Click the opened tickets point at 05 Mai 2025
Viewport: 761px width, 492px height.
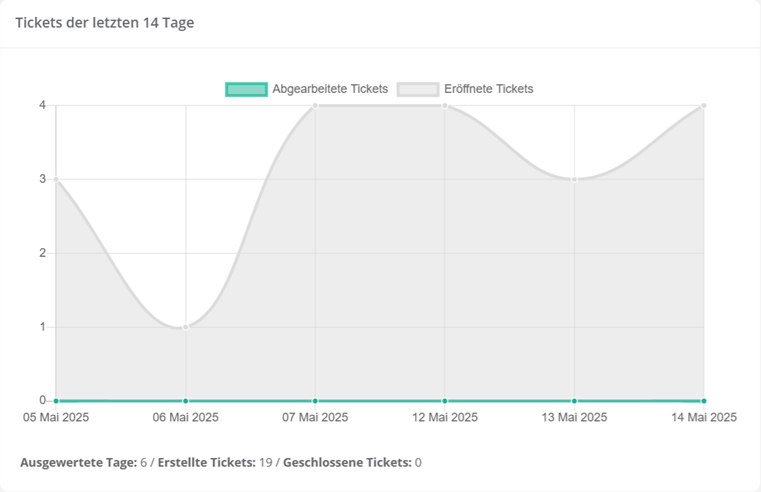pyautogui.click(x=56, y=179)
